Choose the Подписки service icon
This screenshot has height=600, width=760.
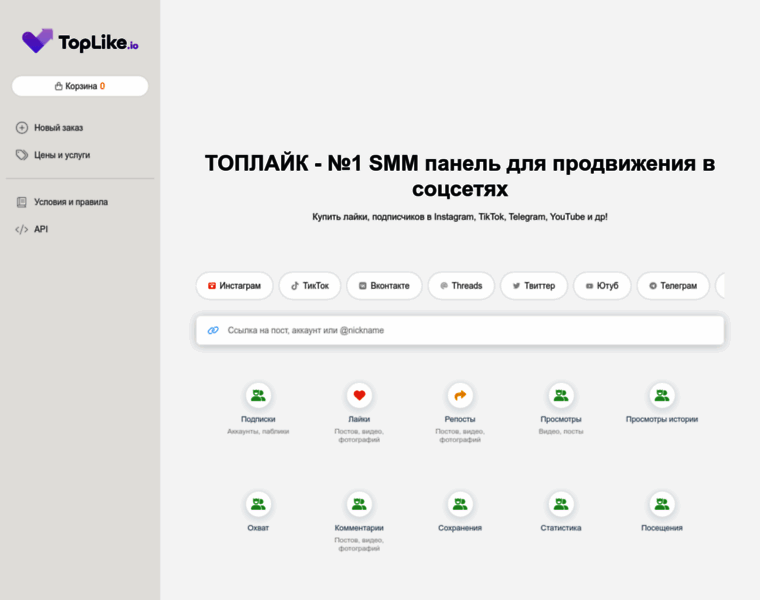coord(258,395)
